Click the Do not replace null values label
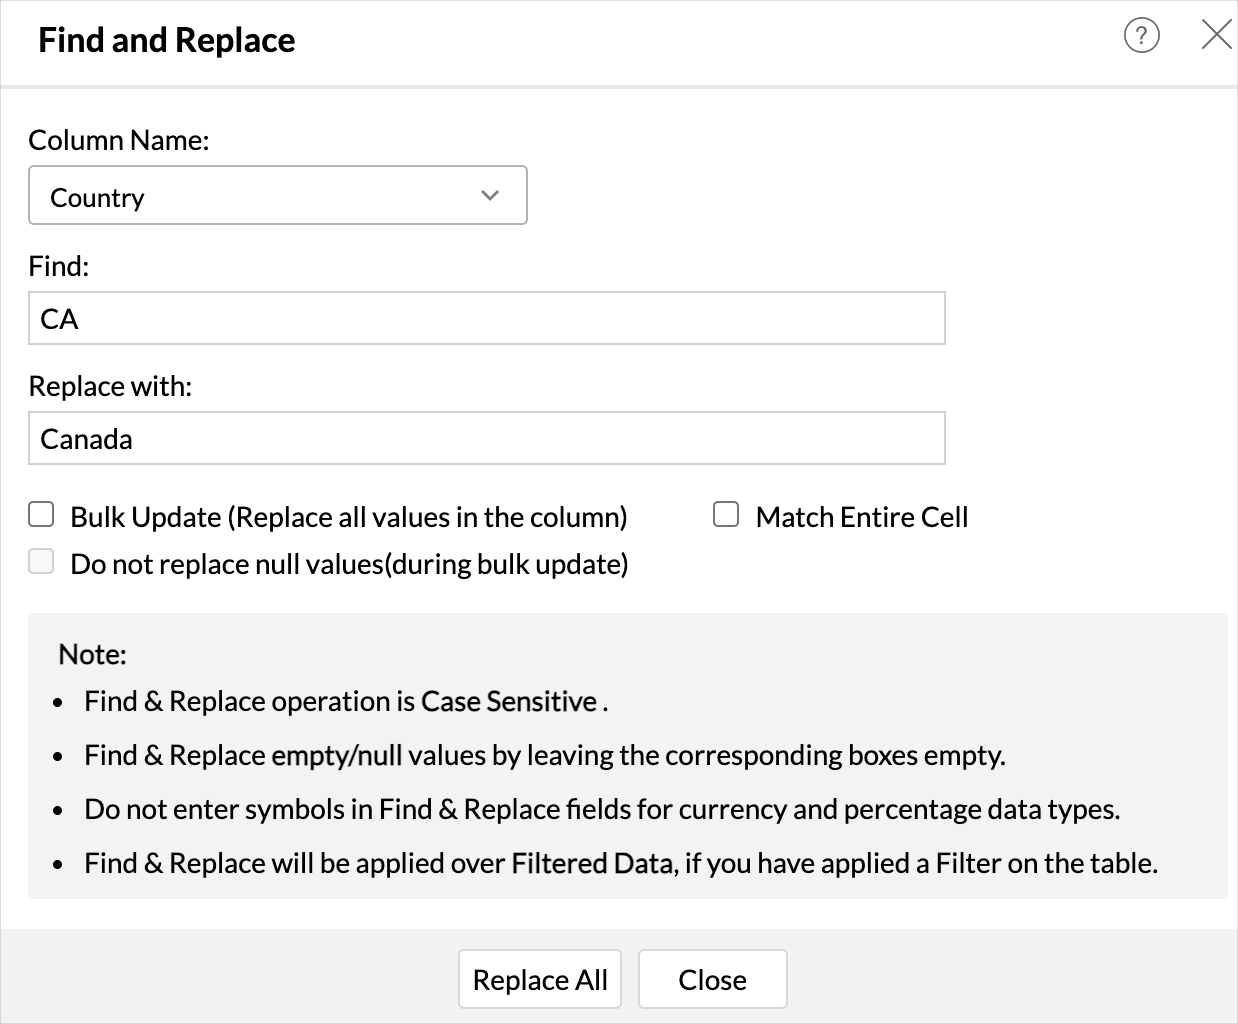 coord(349,564)
